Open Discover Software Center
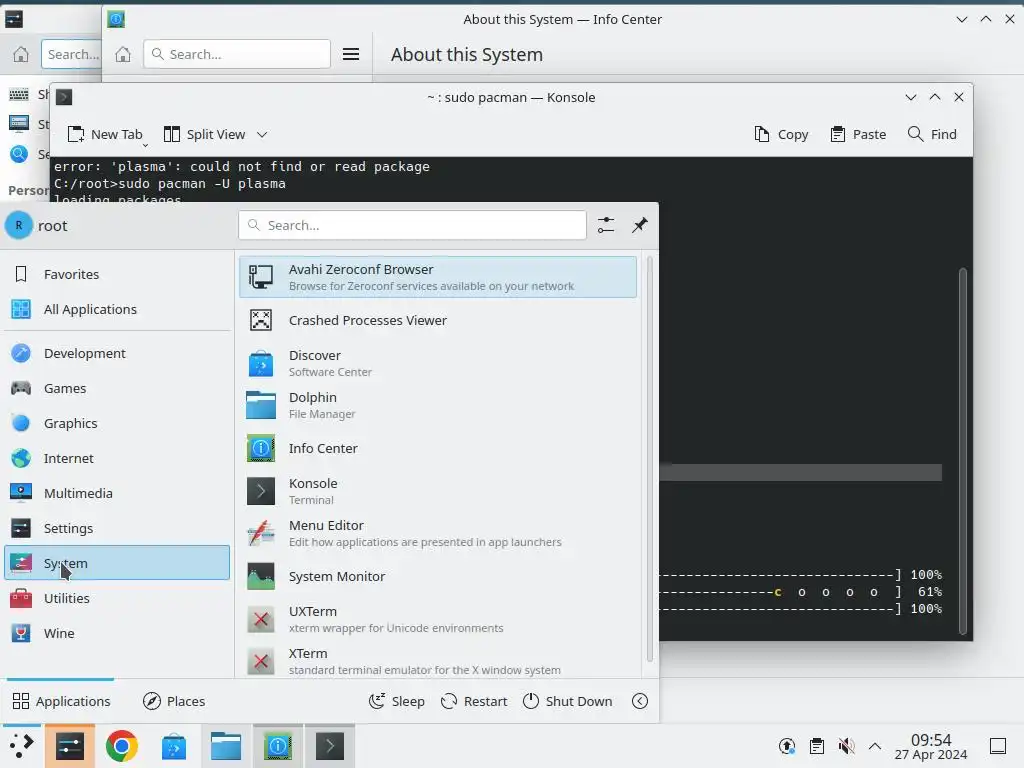 tap(438, 363)
